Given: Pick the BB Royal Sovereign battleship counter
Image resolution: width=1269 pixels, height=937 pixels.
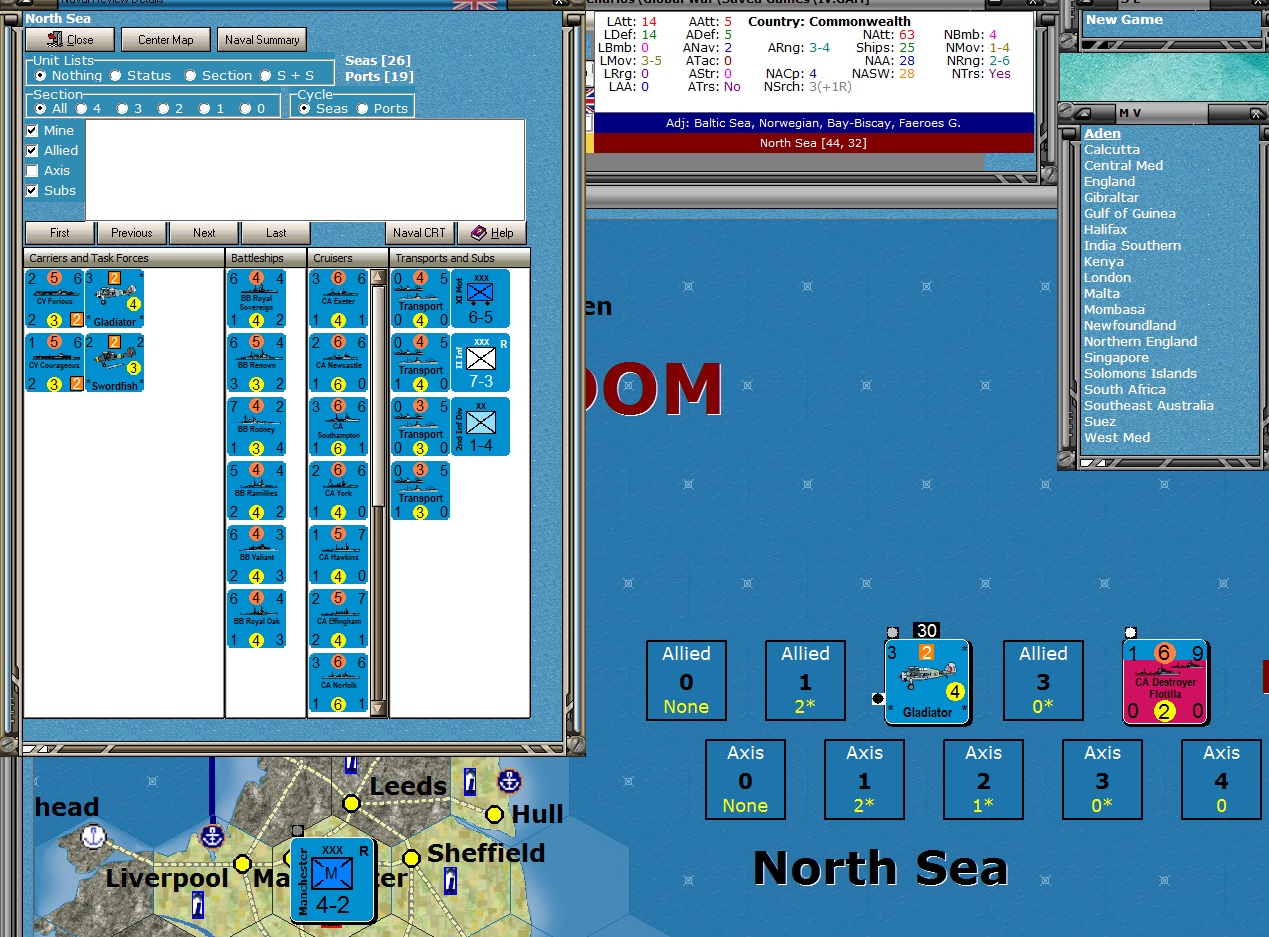Looking at the screenshot, I should tap(257, 299).
